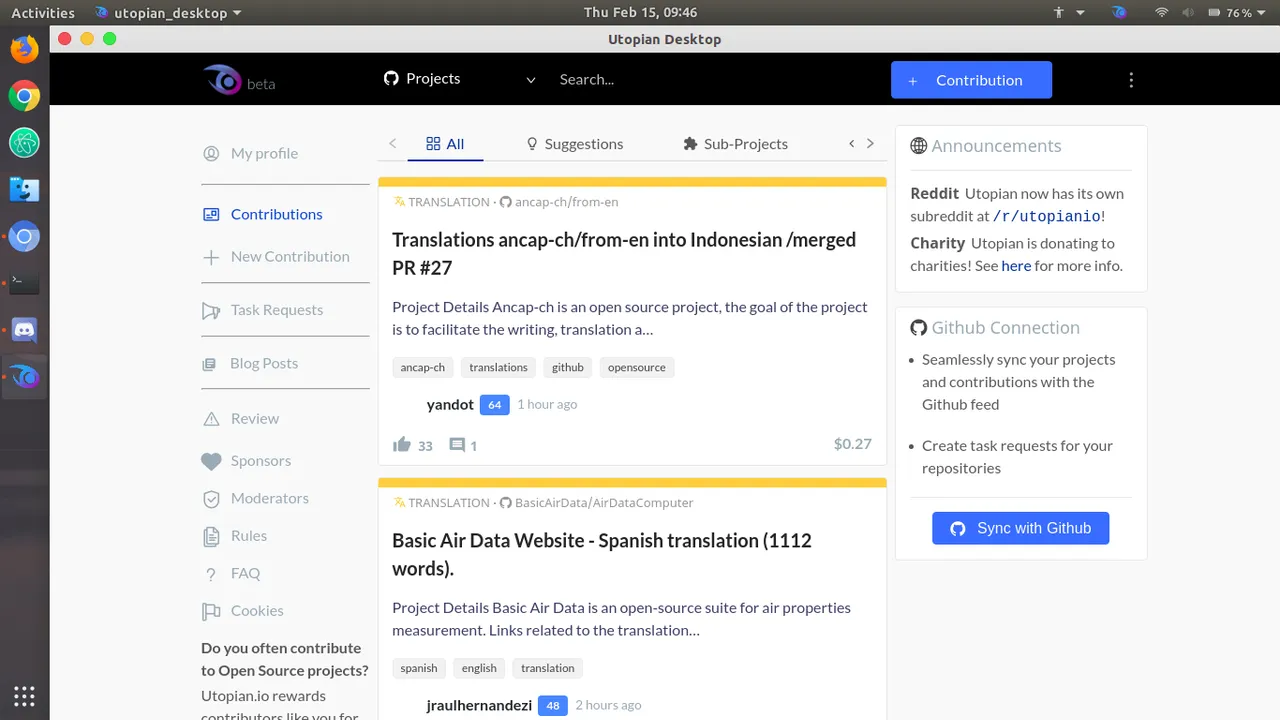This screenshot has width=1280, height=720.
Task: Open Basic Air Data Spanish translation post
Action: coord(602,554)
